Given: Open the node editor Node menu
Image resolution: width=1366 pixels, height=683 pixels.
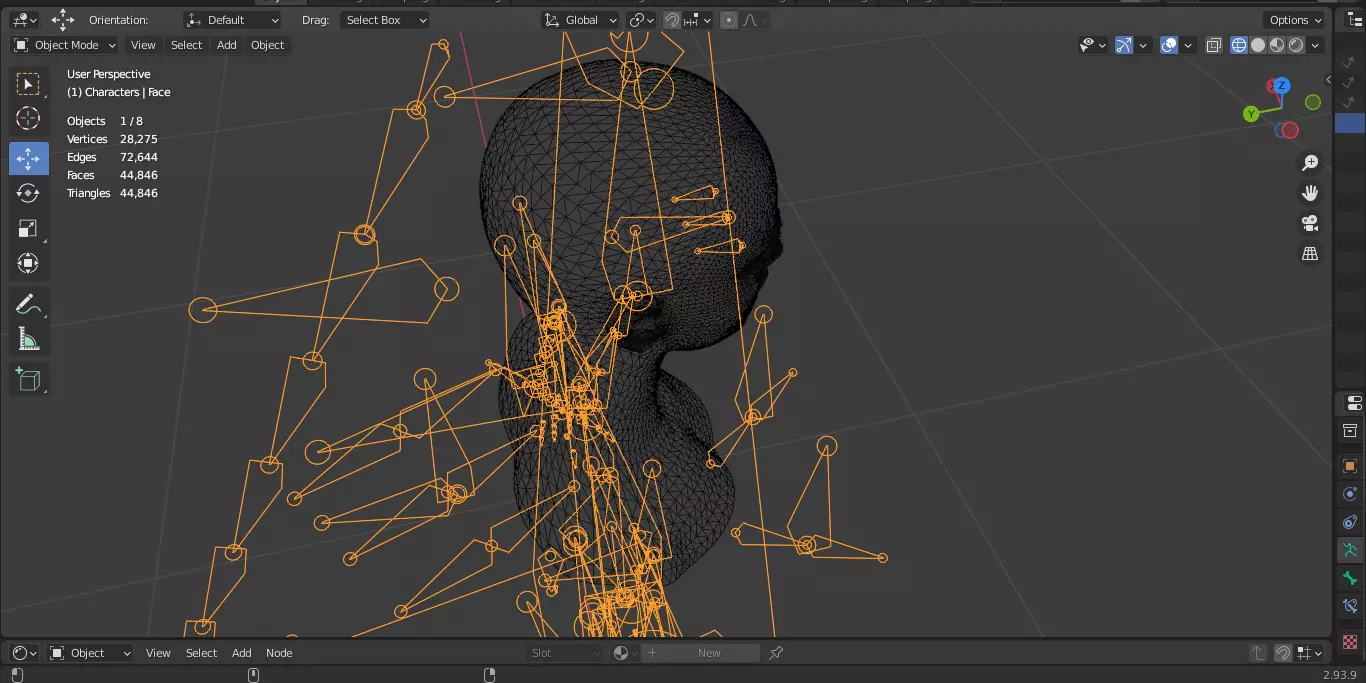Looking at the screenshot, I should point(279,653).
